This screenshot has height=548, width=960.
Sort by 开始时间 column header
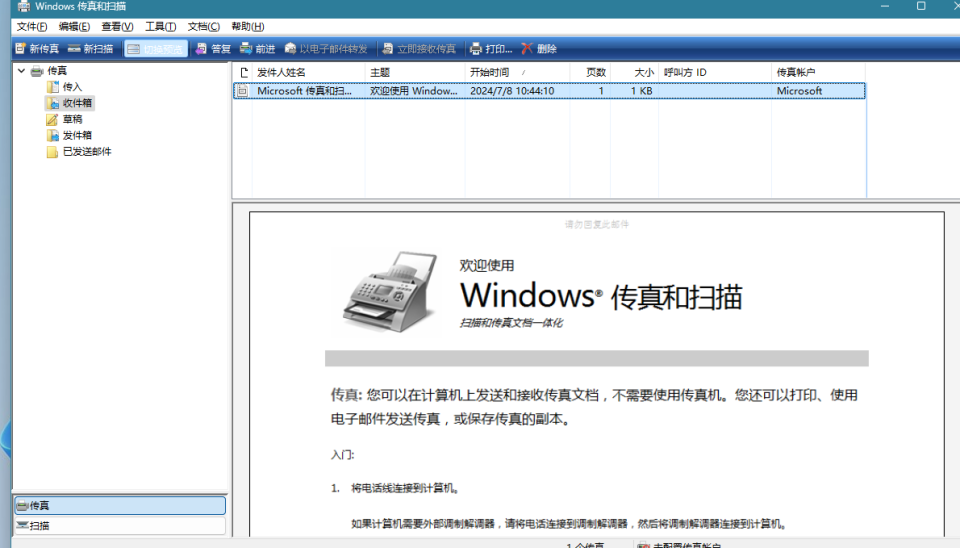pos(517,72)
